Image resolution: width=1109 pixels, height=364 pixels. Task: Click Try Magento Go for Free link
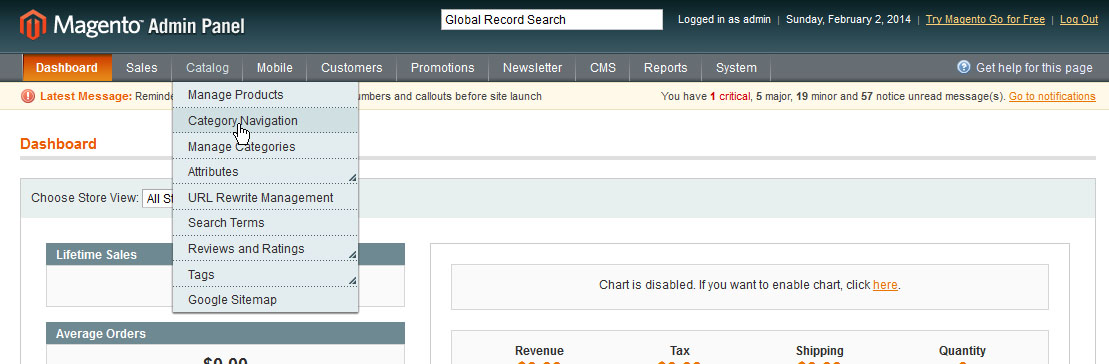[x=985, y=20]
